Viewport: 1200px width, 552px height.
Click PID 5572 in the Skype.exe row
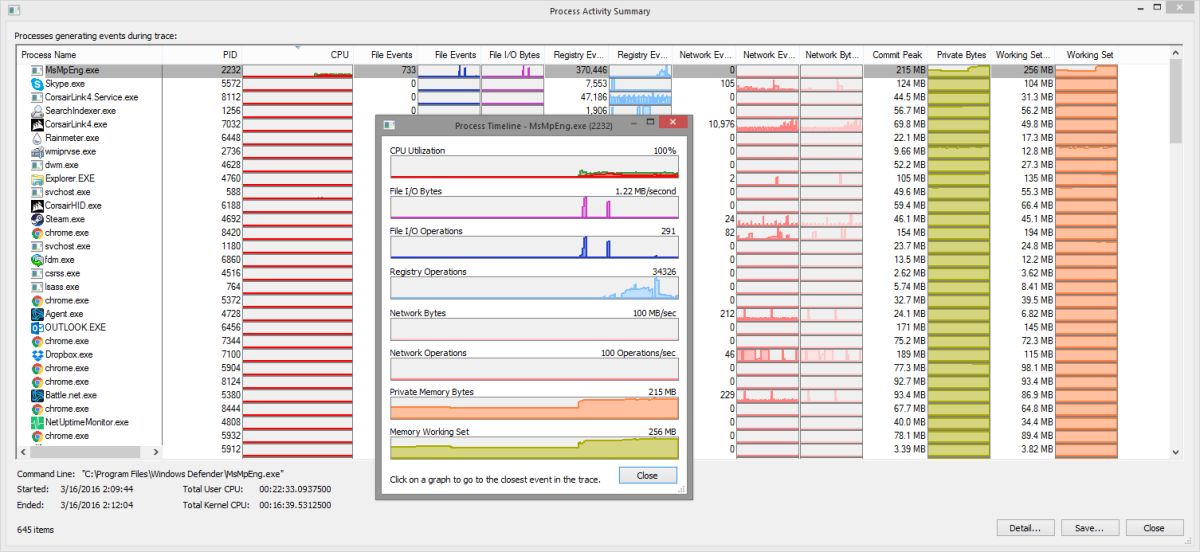(230, 84)
